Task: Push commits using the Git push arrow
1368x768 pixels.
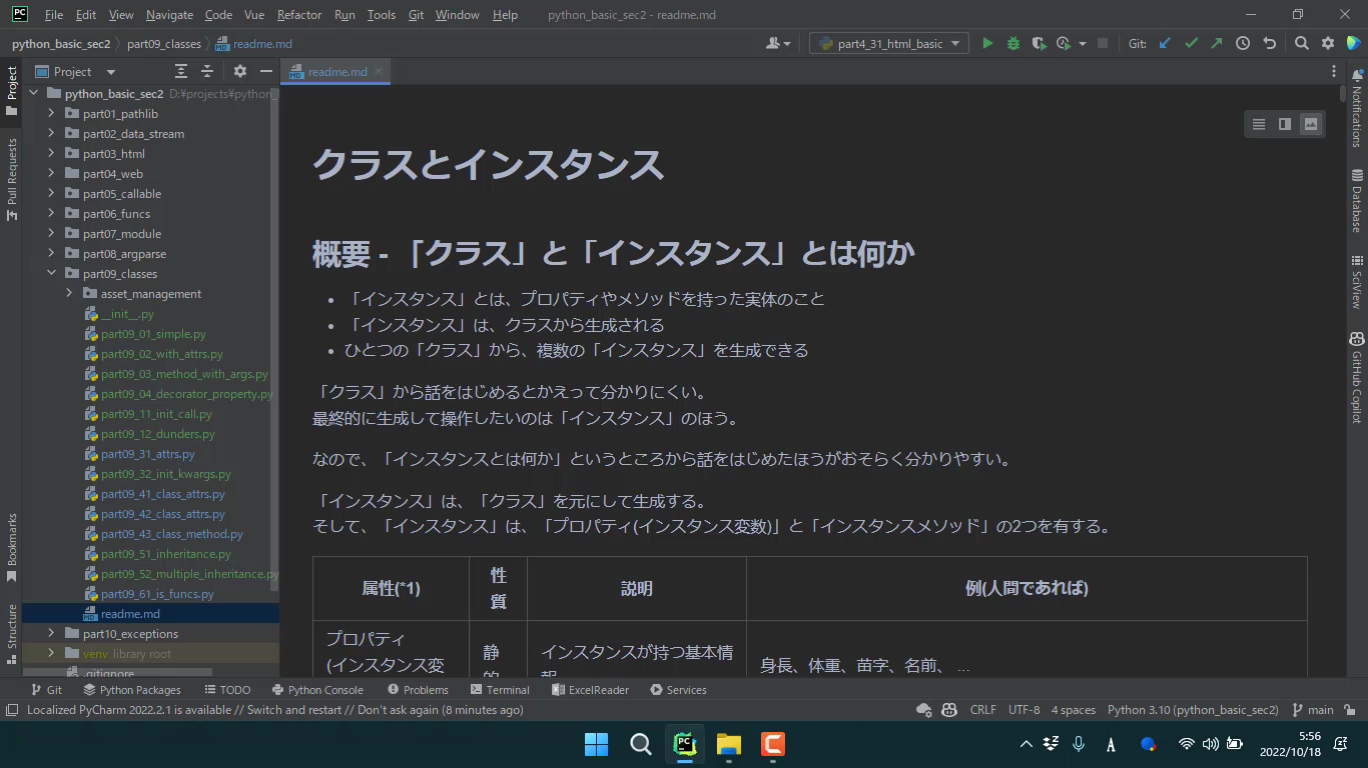Action: [1217, 43]
